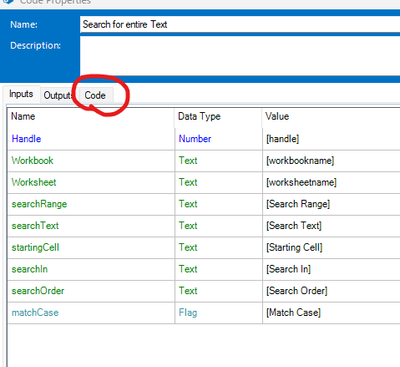Click the Value column header

point(331,117)
